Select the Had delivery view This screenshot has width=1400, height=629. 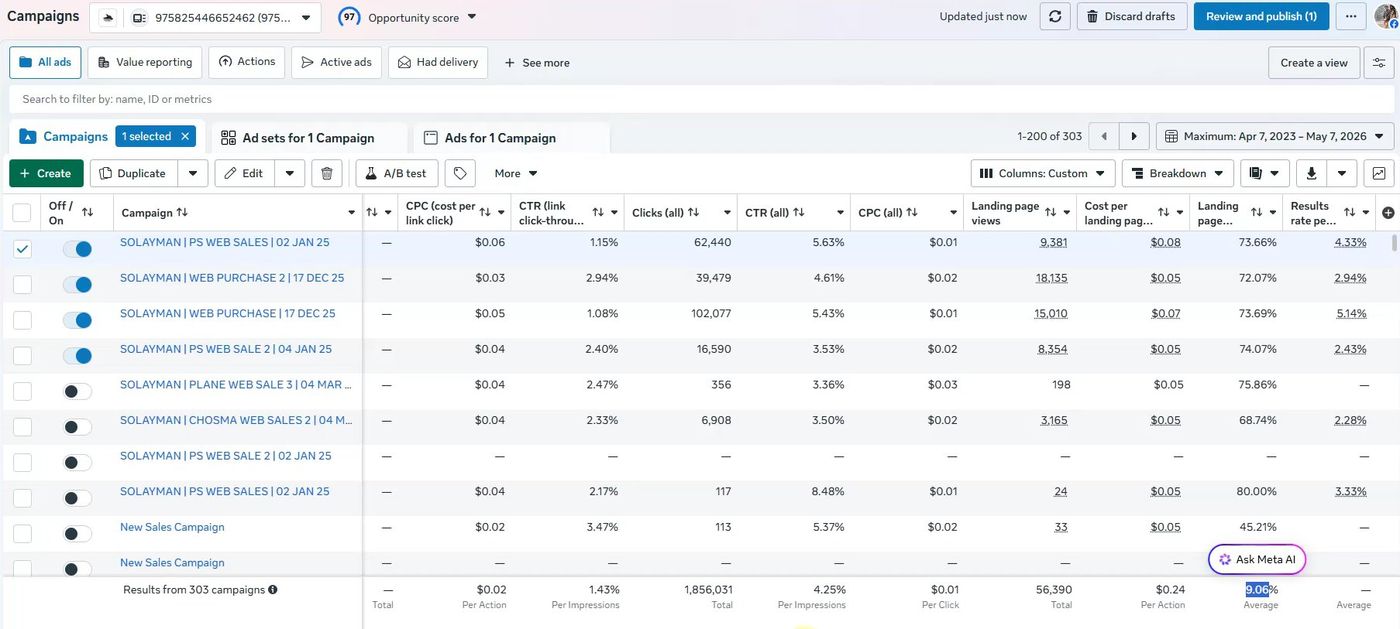click(x=438, y=62)
